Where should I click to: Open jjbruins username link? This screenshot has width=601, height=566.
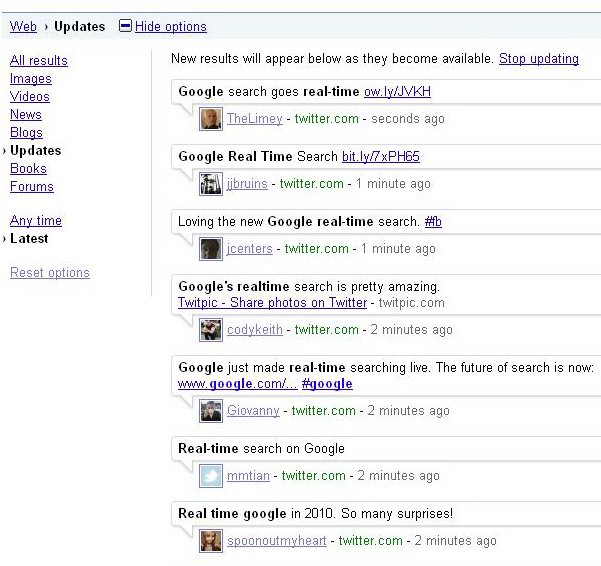pyautogui.click(x=247, y=184)
